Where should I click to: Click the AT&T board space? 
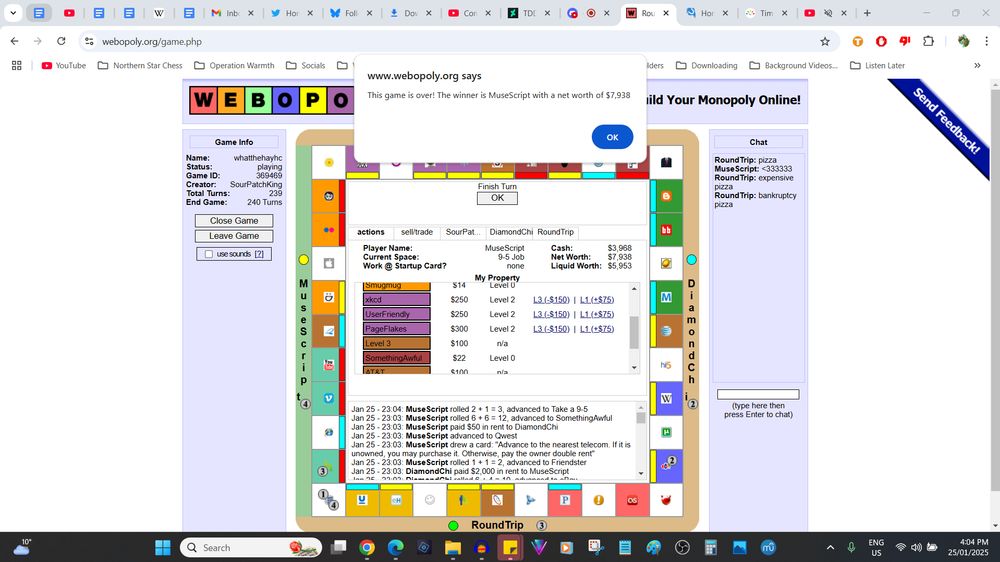pyautogui.click(x=666, y=331)
